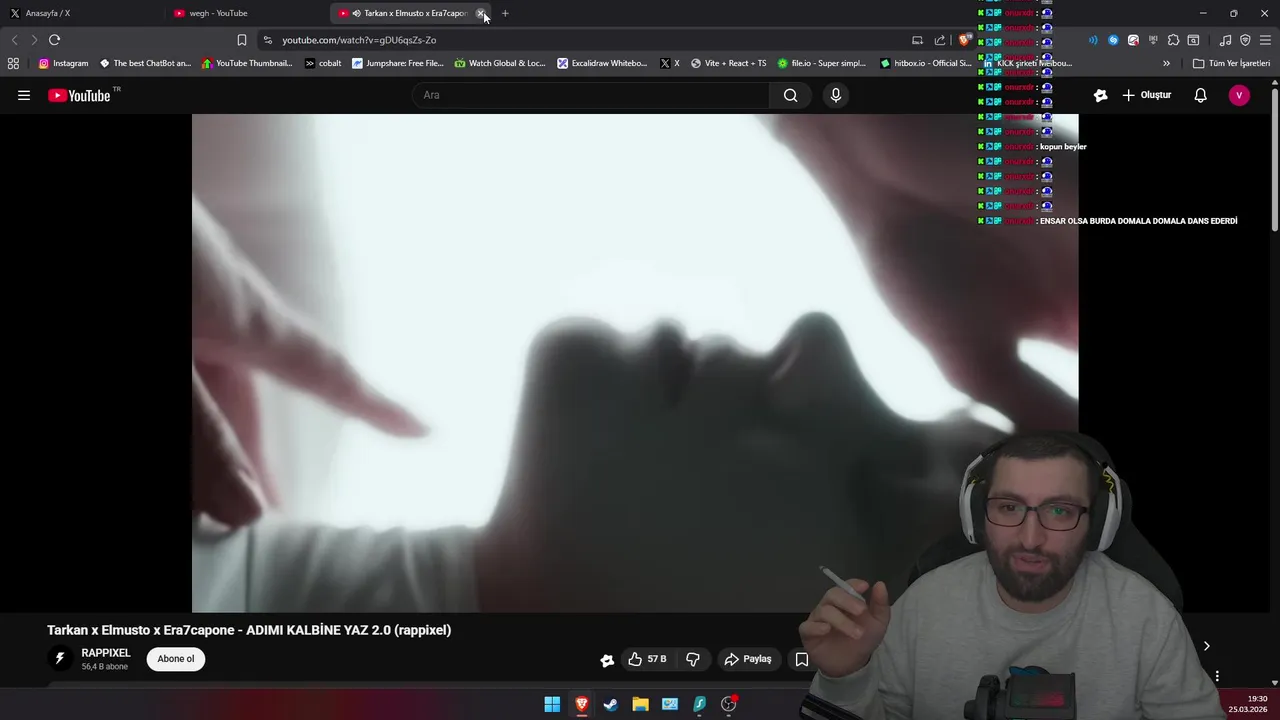Viewport: 1280px width, 720px height.
Task: Open the apps grid in bookmarks bar
Action: [13, 63]
